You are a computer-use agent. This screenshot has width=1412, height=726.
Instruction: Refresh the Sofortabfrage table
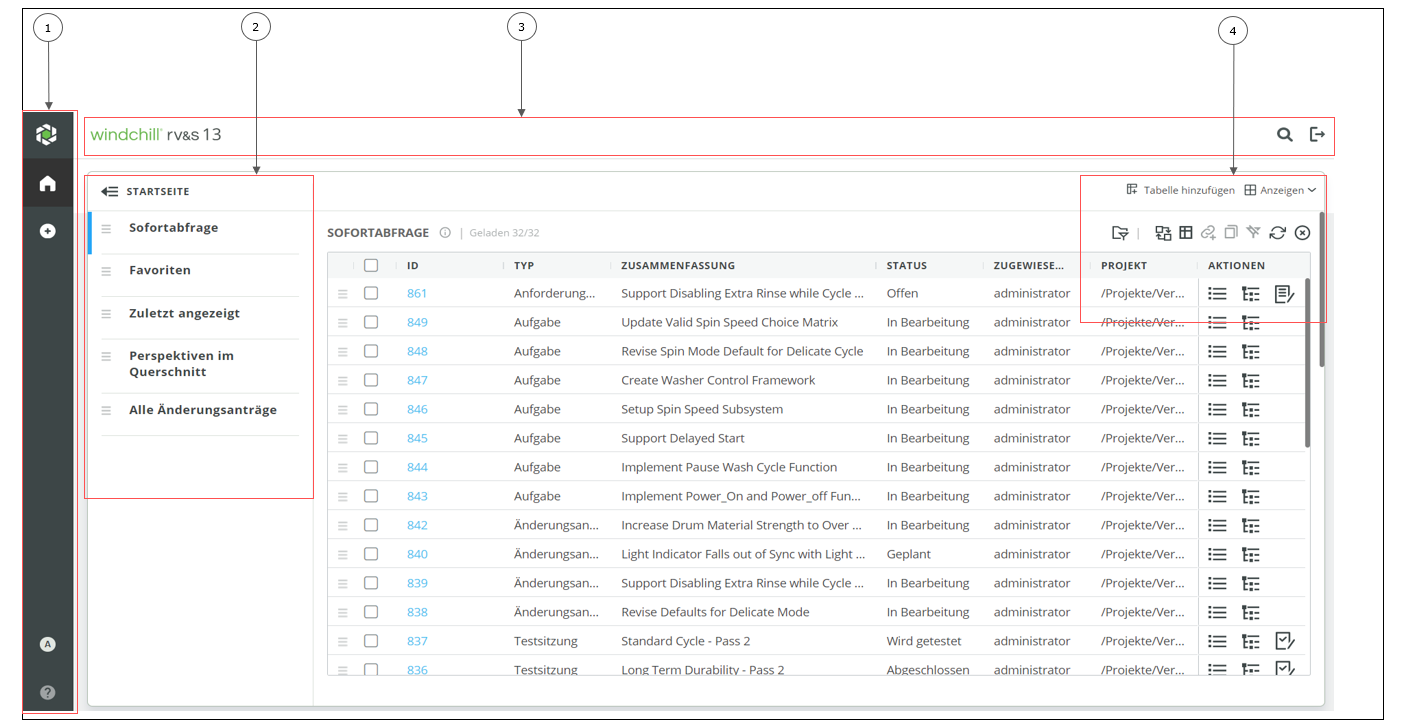(x=1277, y=233)
